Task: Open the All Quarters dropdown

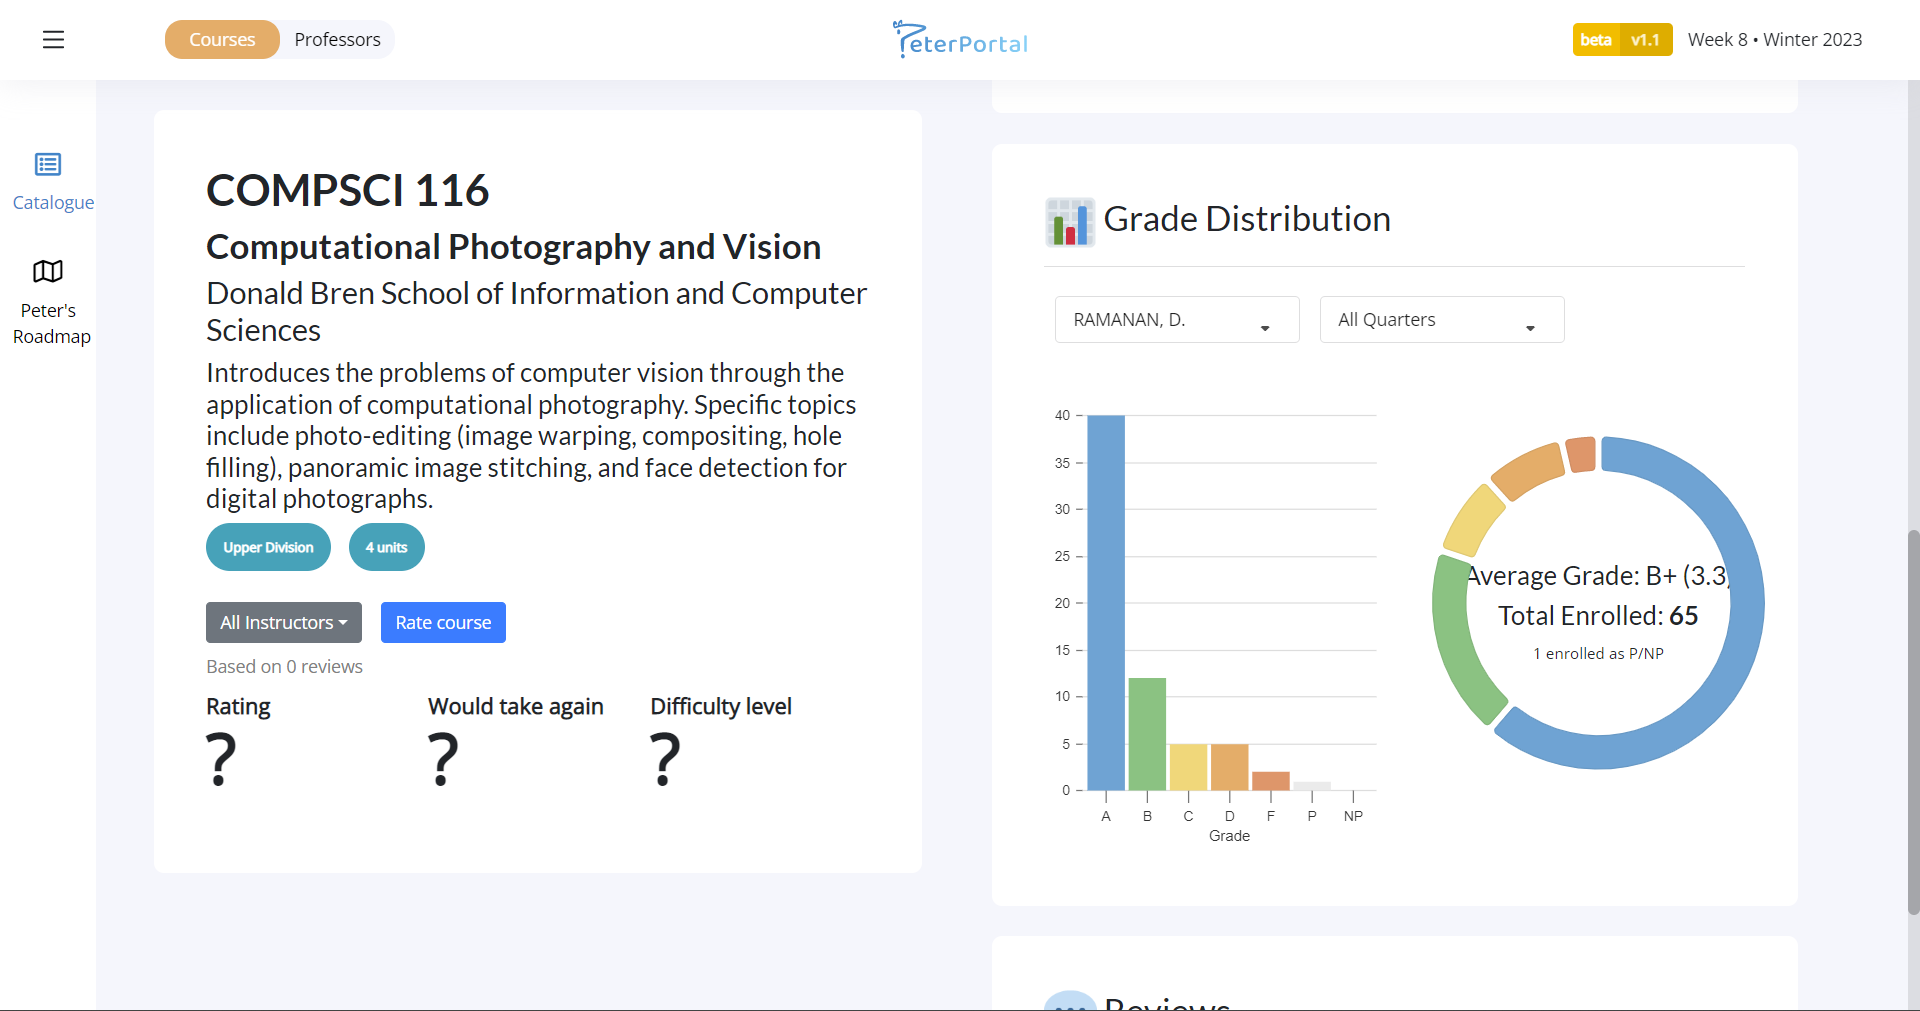Action: coord(1440,319)
